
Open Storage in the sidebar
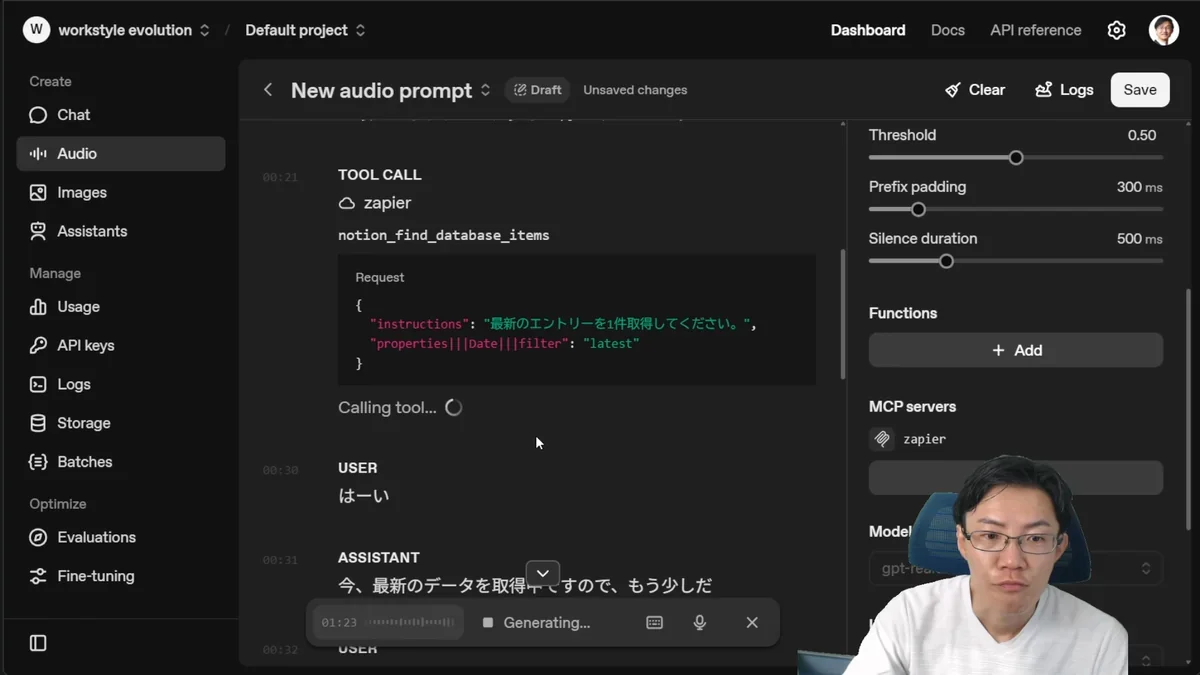pos(121,423)
